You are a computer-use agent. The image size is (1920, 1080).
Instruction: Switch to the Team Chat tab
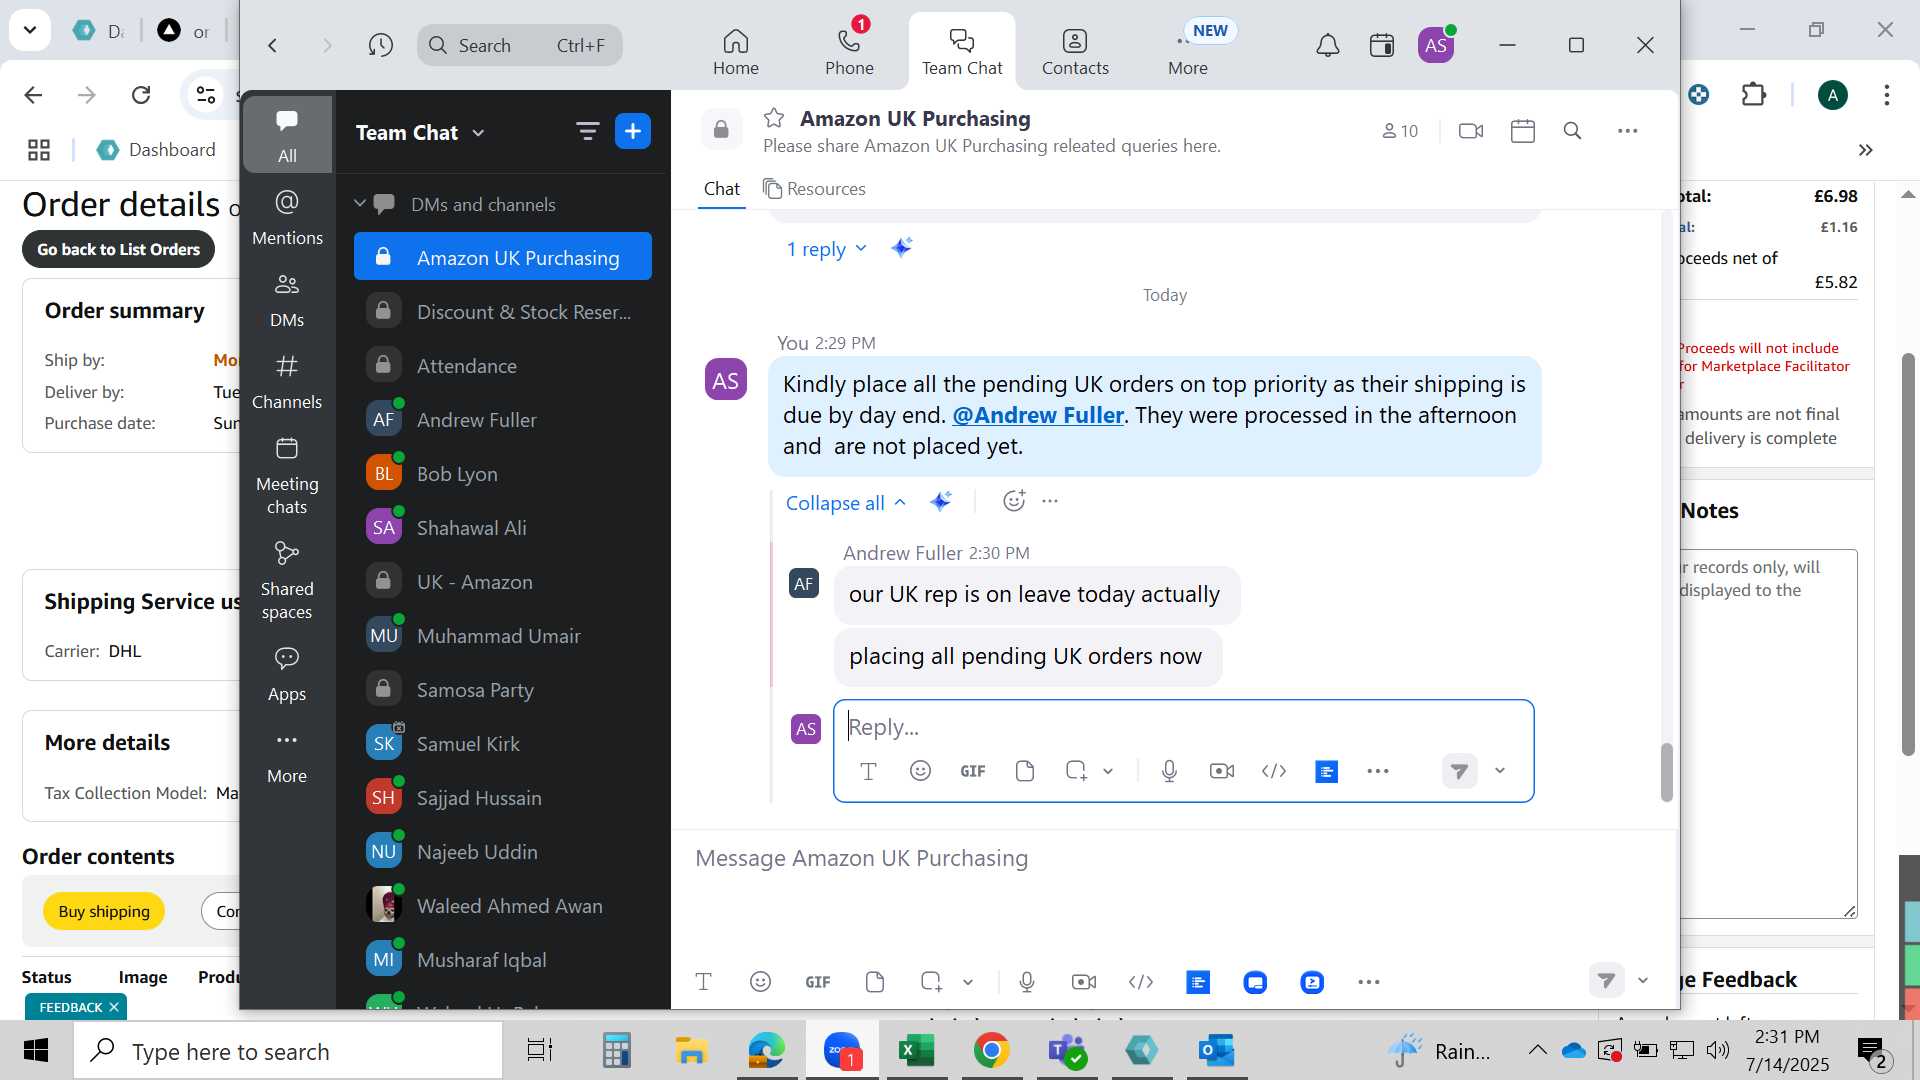[961, 51]
